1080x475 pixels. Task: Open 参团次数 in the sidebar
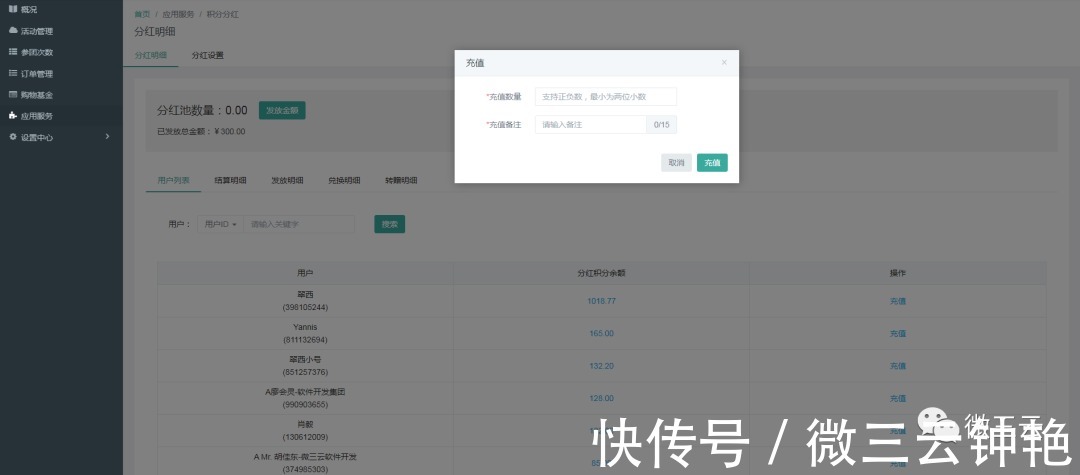pos(37,52)
